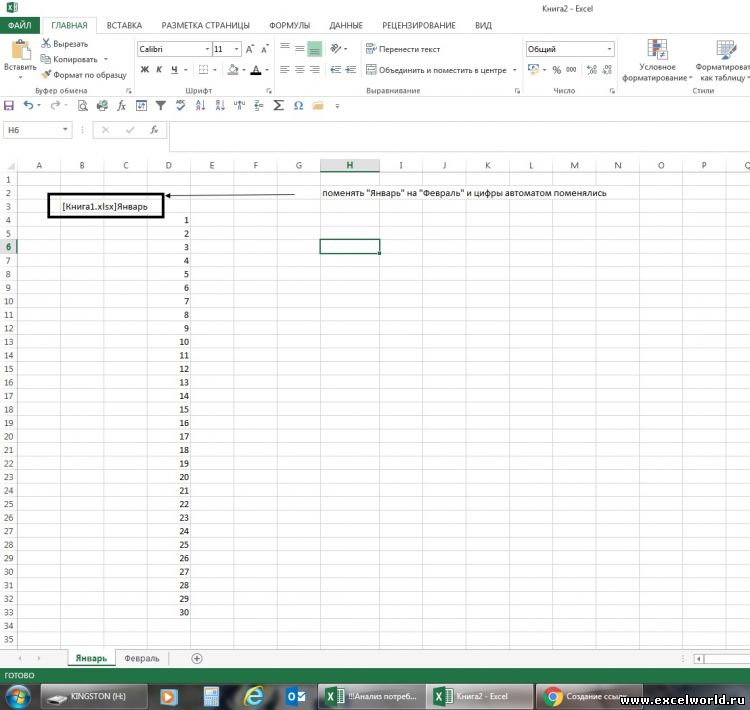This screenshot has width=750, height=710.
Task: Click the decrease decimal places icon
Action: 607,70
